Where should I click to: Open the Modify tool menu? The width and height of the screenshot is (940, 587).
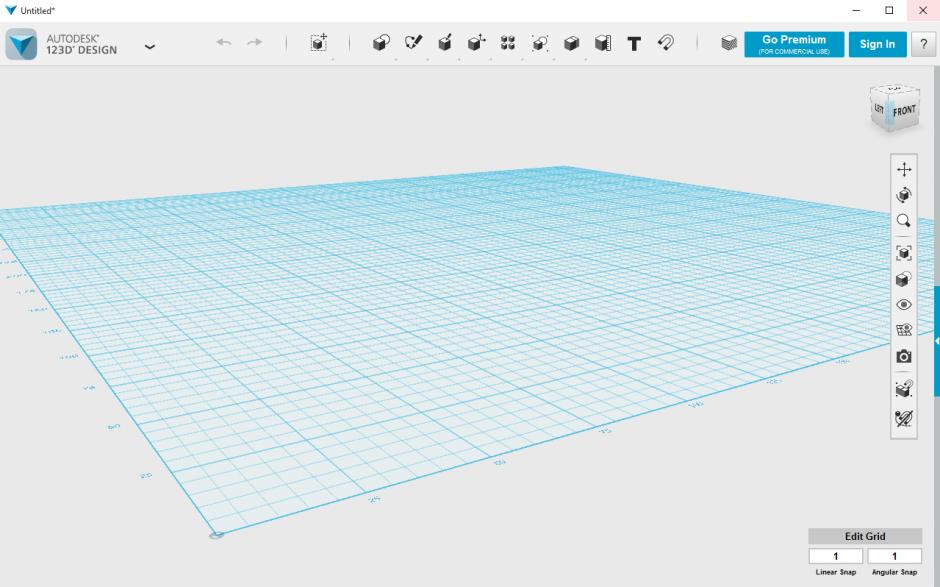pyautogui.click(x=477, y=43)
